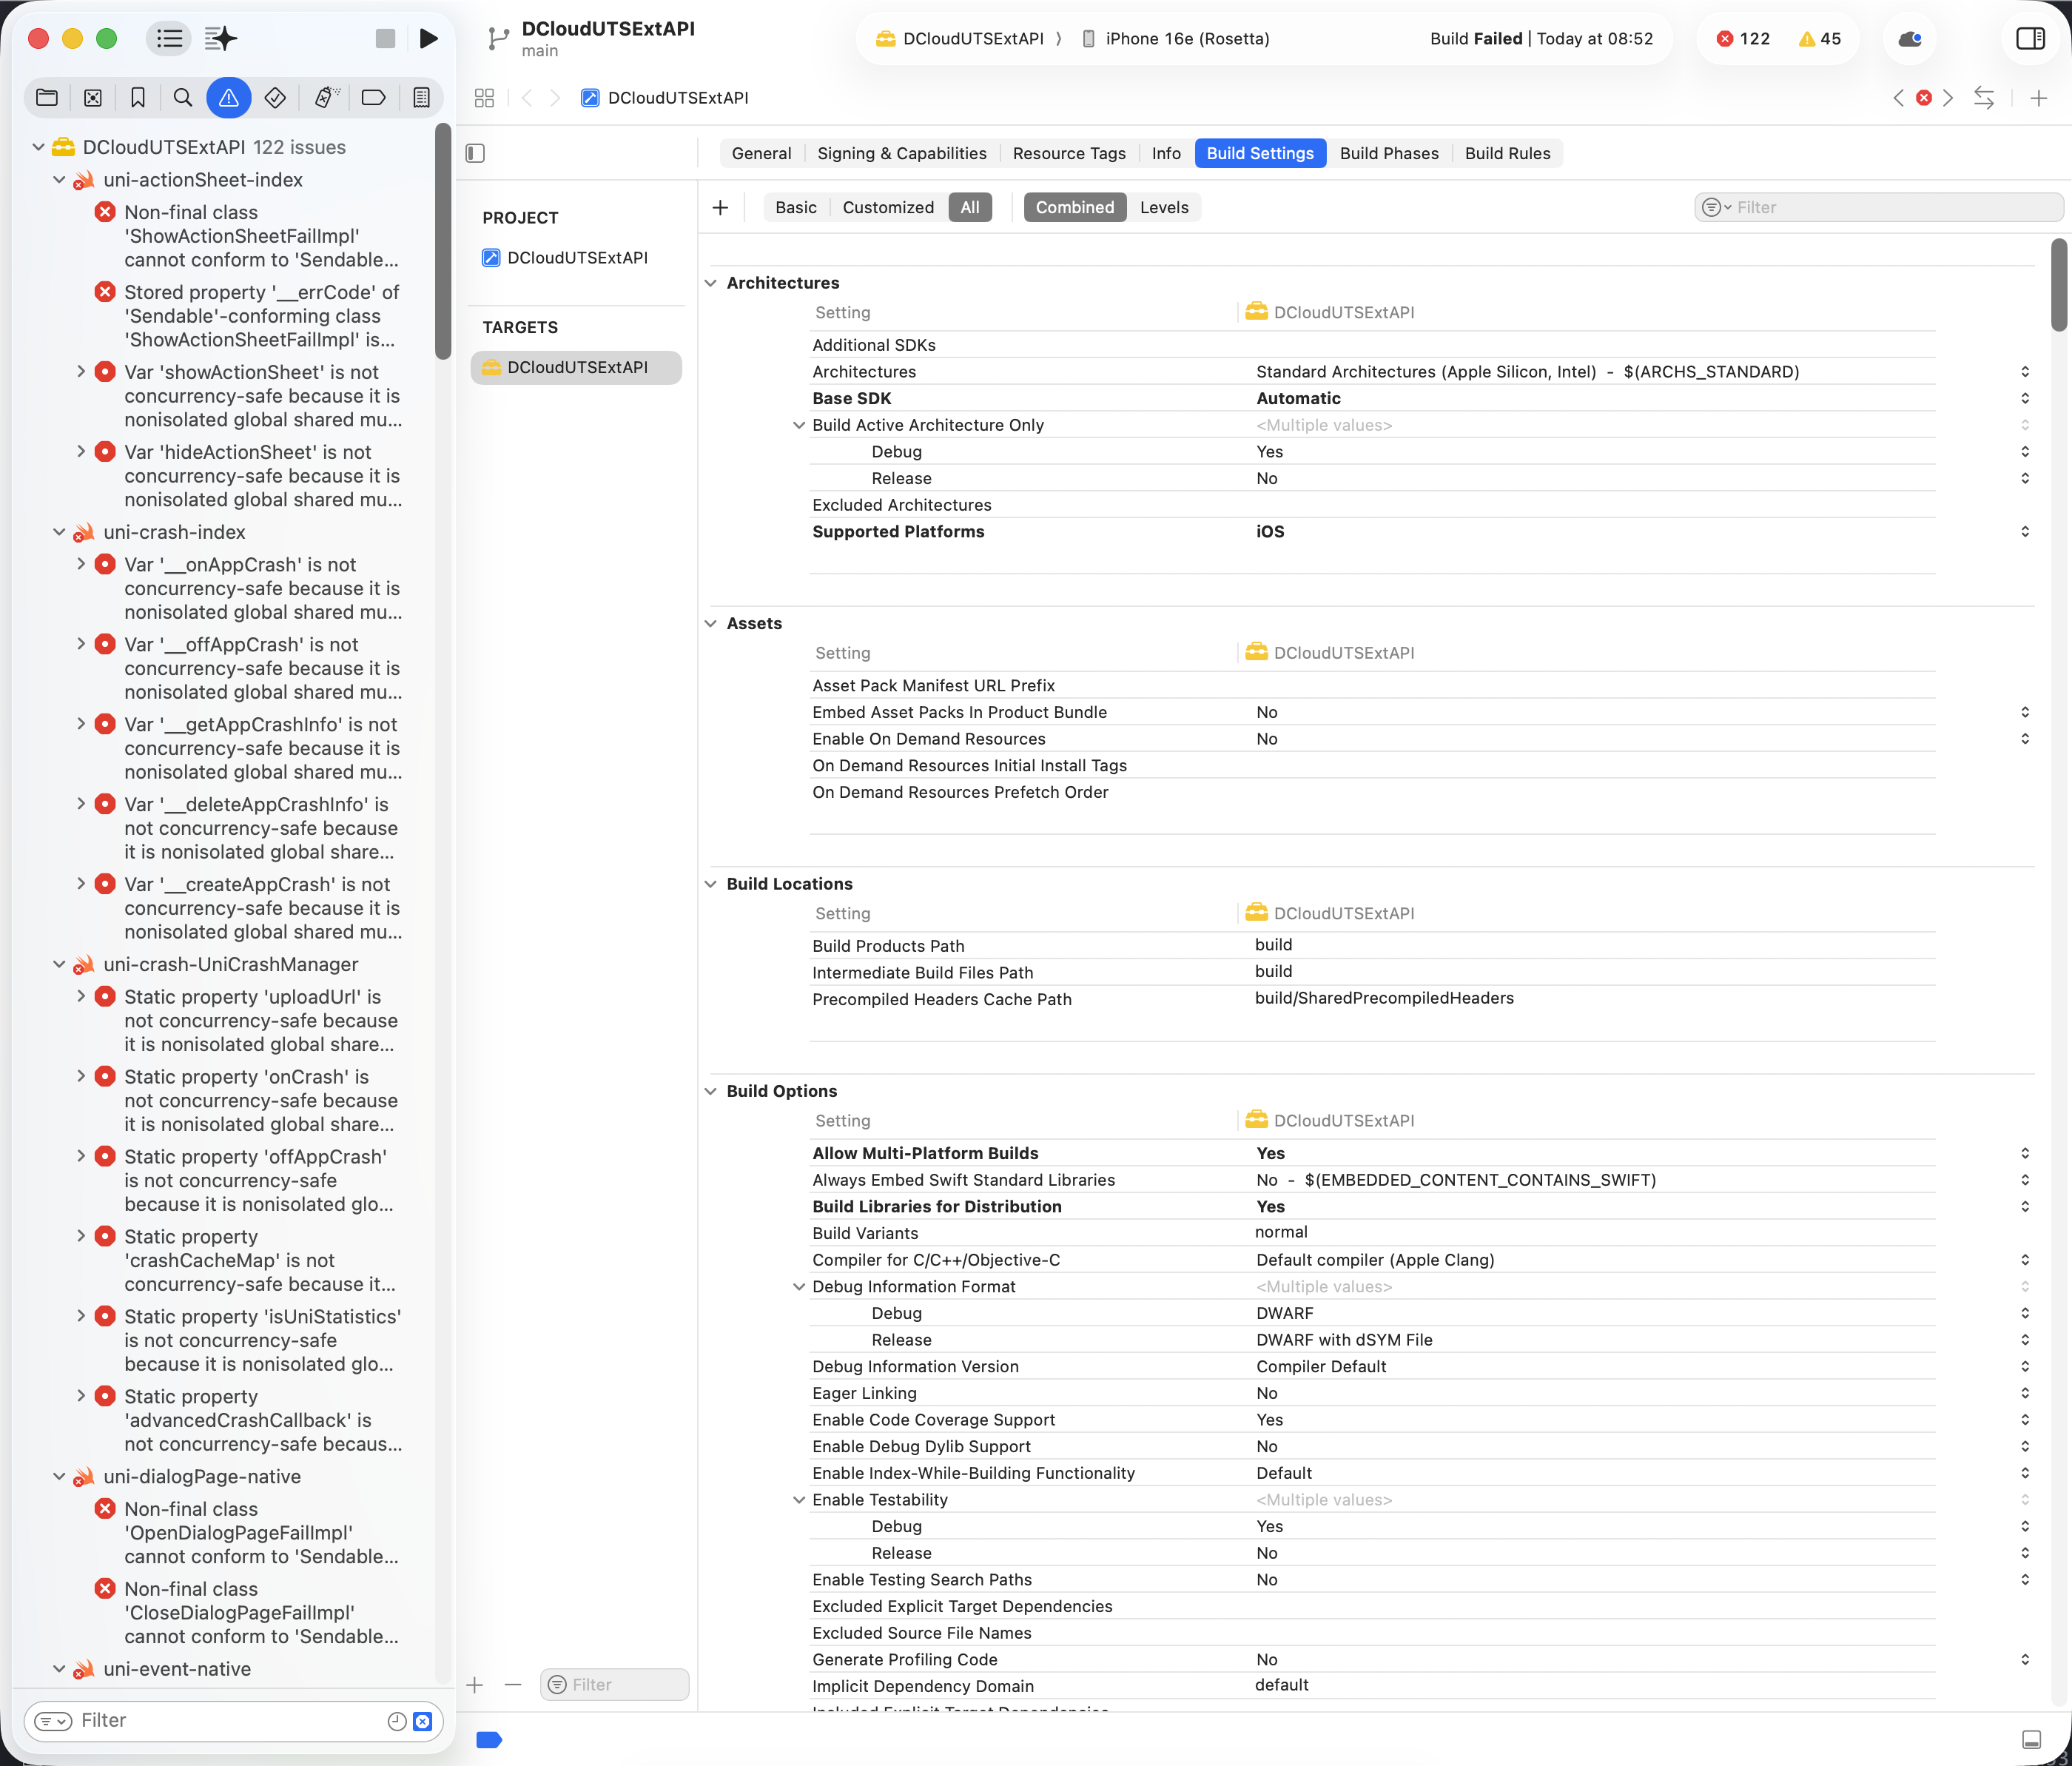Collapse the Assets settings section
2072x1766 pixels.
tap(711, 624)
